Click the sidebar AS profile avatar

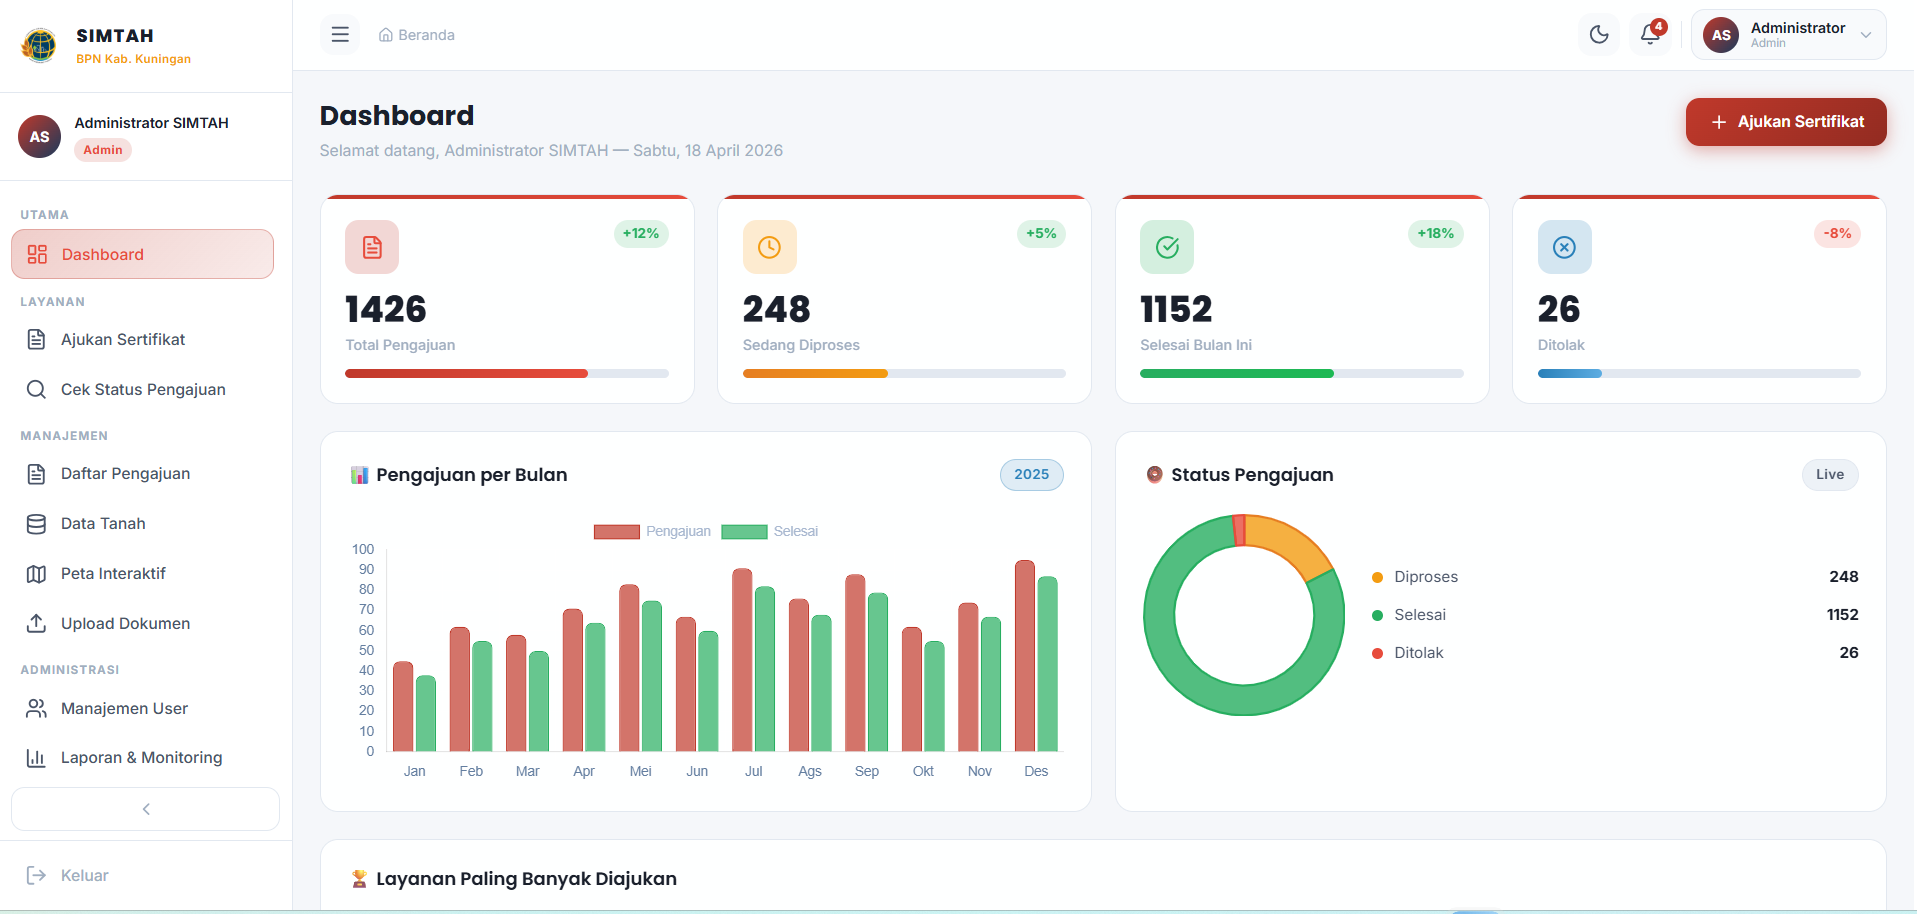click(39, 137)
